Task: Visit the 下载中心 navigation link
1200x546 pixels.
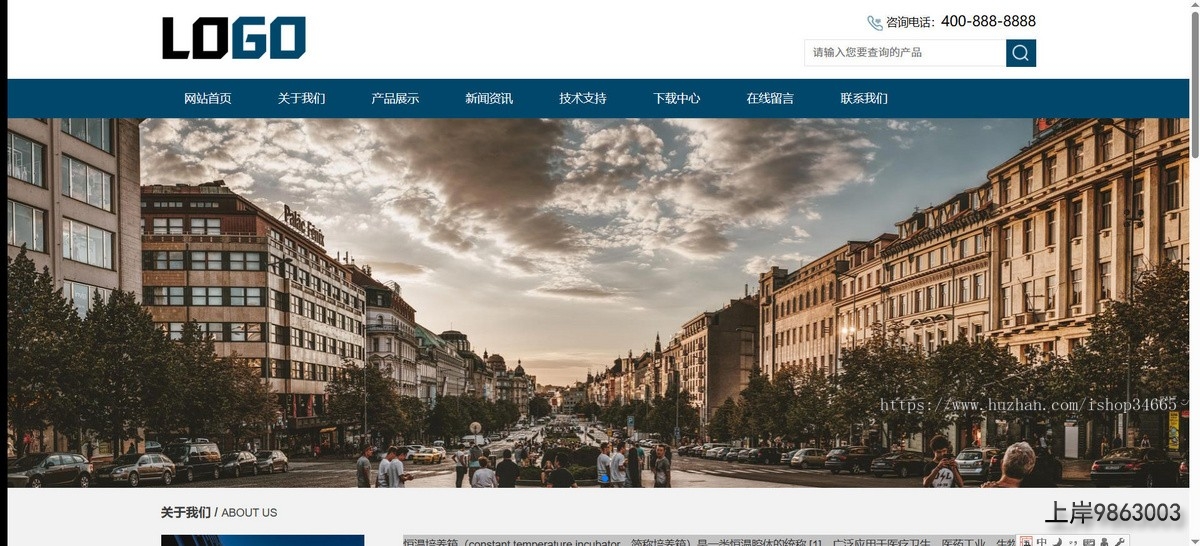Action: coord(677,98)
